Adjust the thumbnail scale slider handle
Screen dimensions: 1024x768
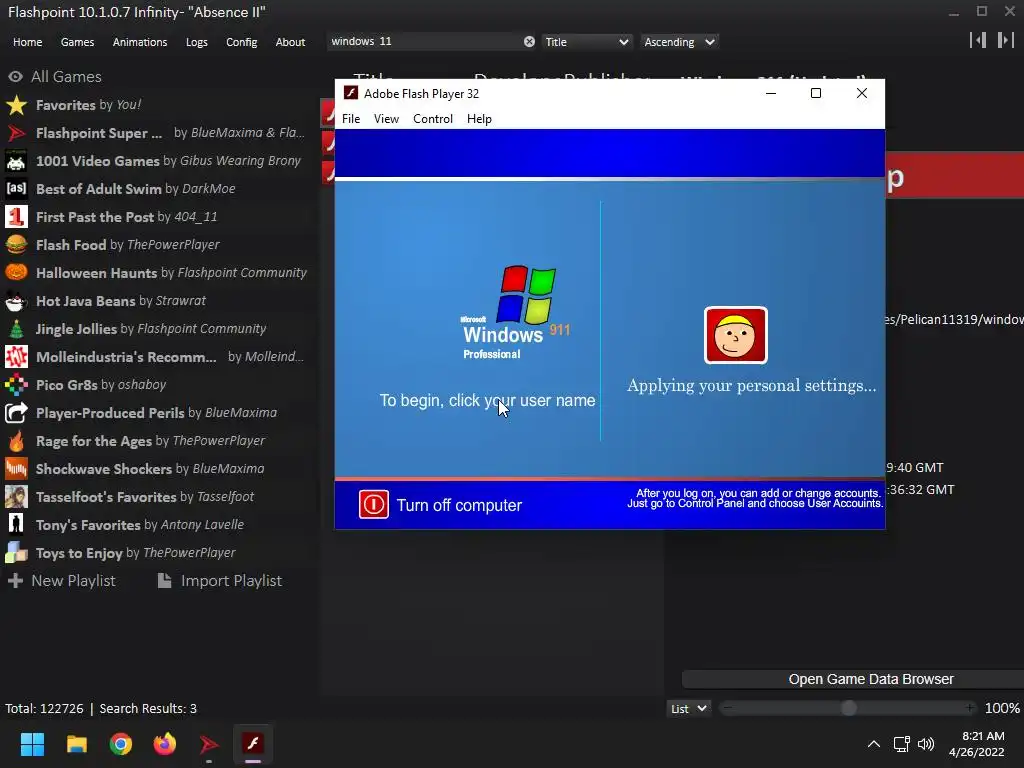(x=848, y=709)
